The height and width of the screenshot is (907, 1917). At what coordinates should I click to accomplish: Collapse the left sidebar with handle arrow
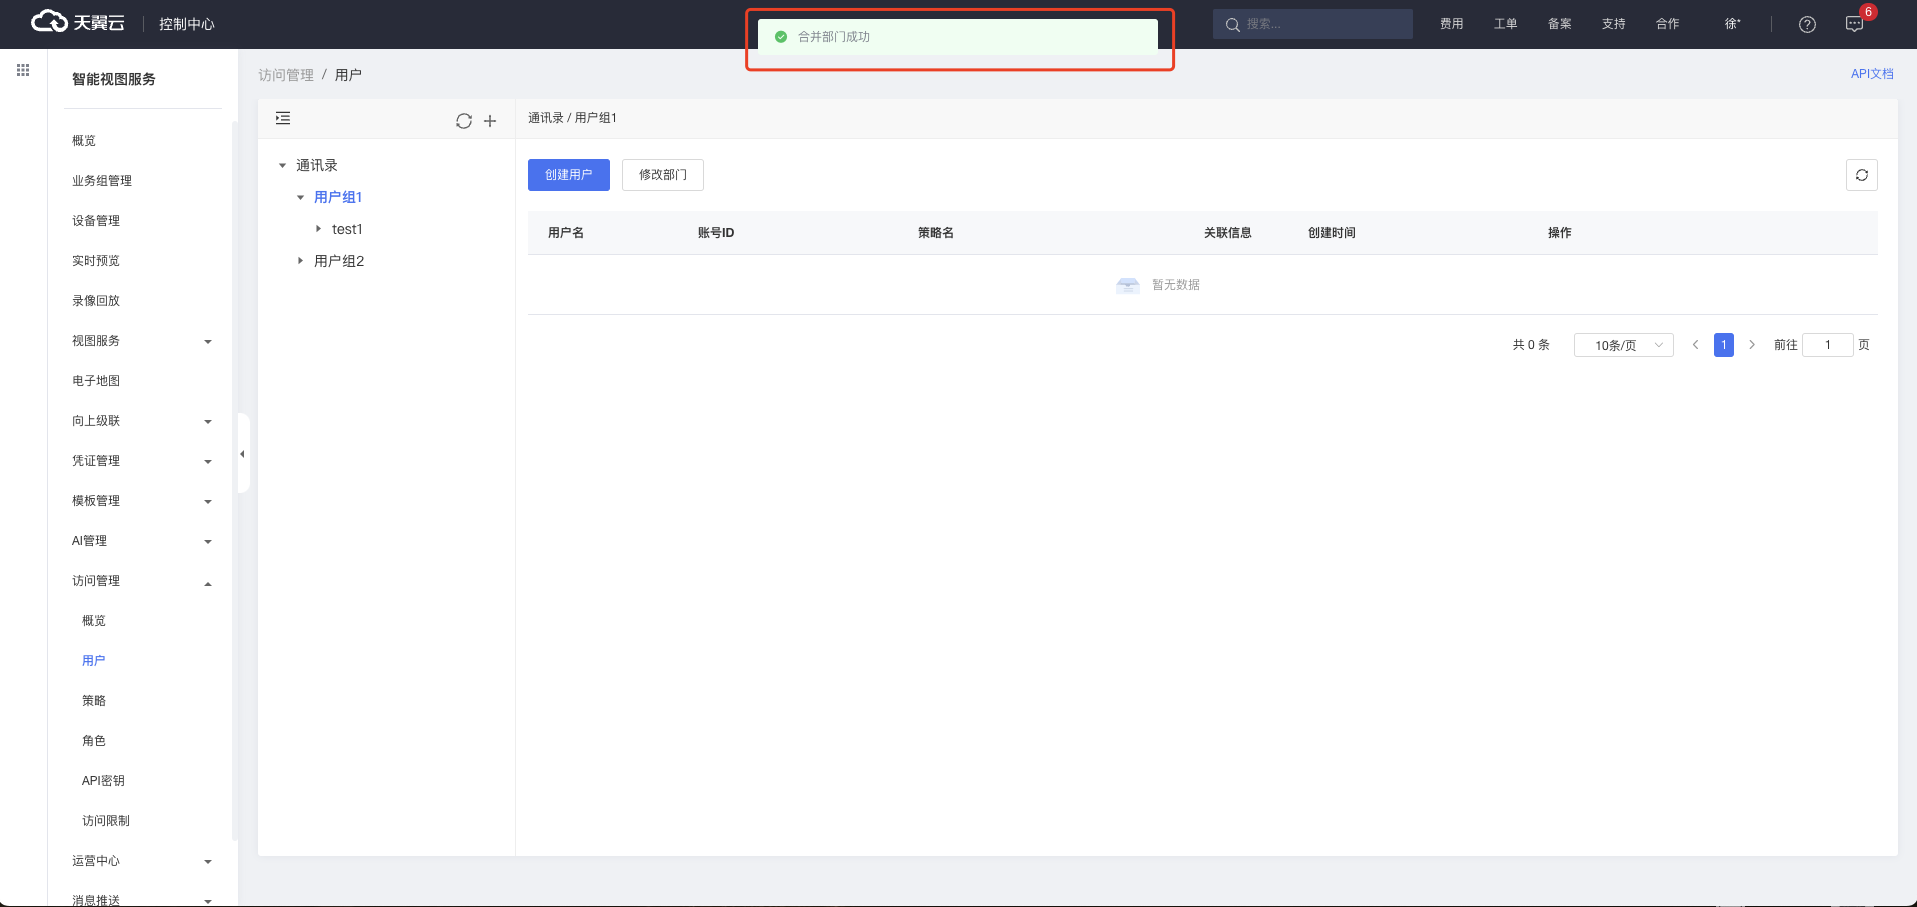point(242,454)
